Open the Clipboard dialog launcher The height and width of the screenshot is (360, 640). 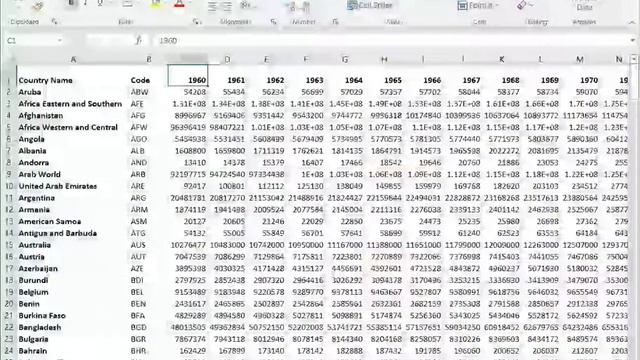pyautogui.click(x=54, y=21)
